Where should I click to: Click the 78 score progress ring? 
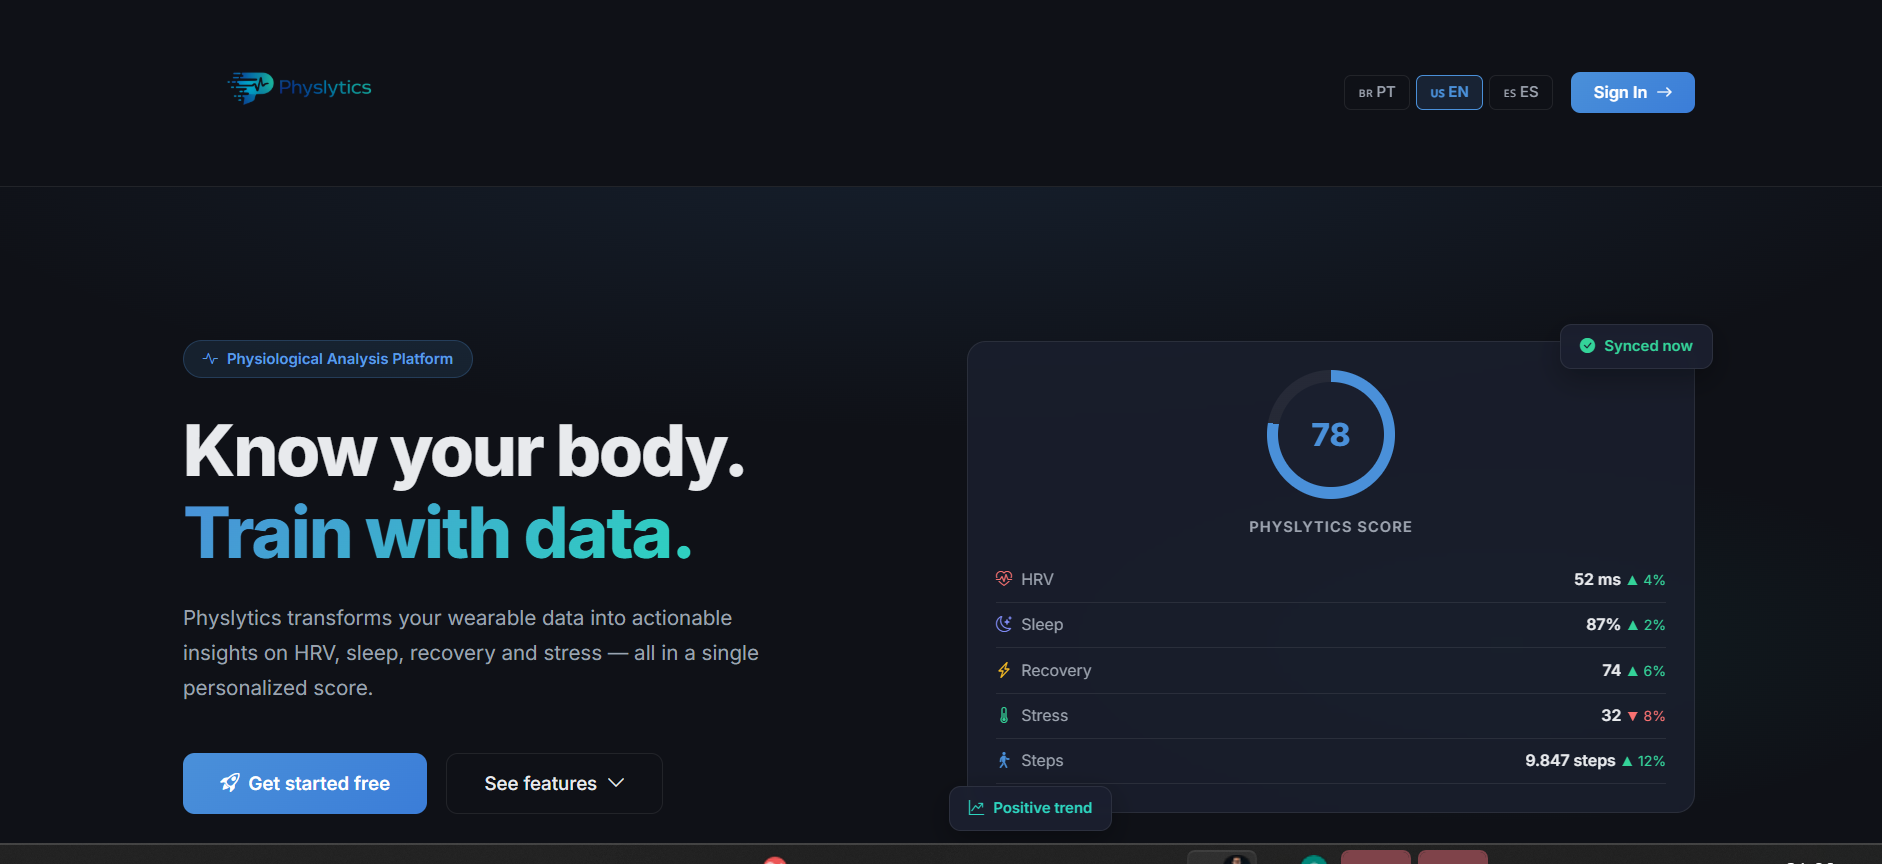point(1331,435)
